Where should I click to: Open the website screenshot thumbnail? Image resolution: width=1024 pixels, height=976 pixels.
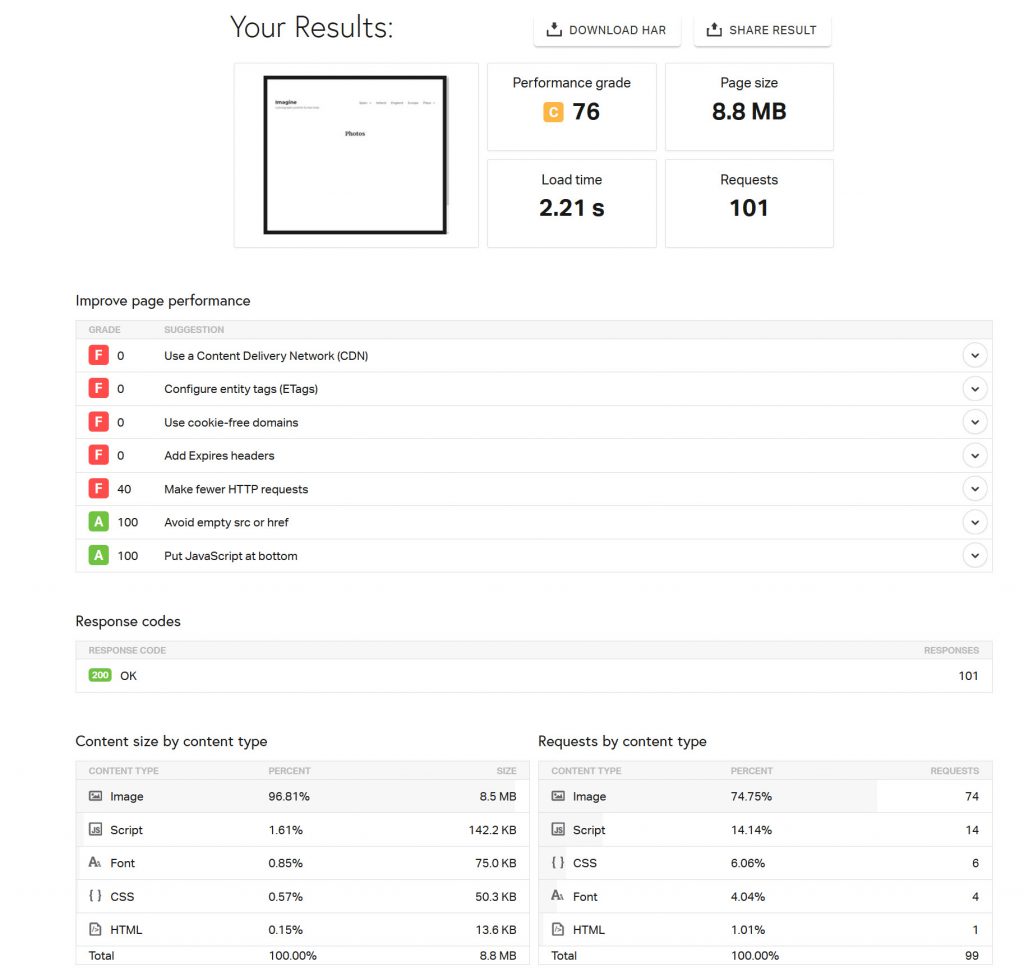click(355, 155)
